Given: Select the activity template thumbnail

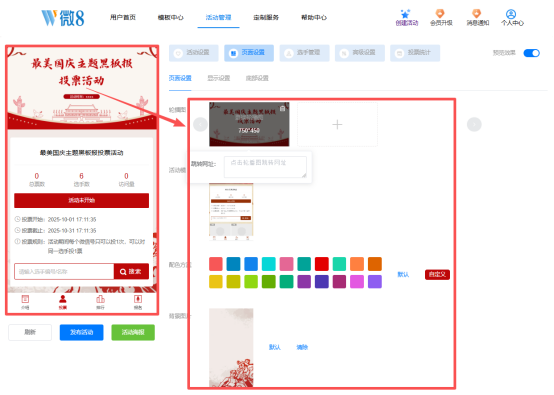Looking at the screenshot, I should click(231, 212).
